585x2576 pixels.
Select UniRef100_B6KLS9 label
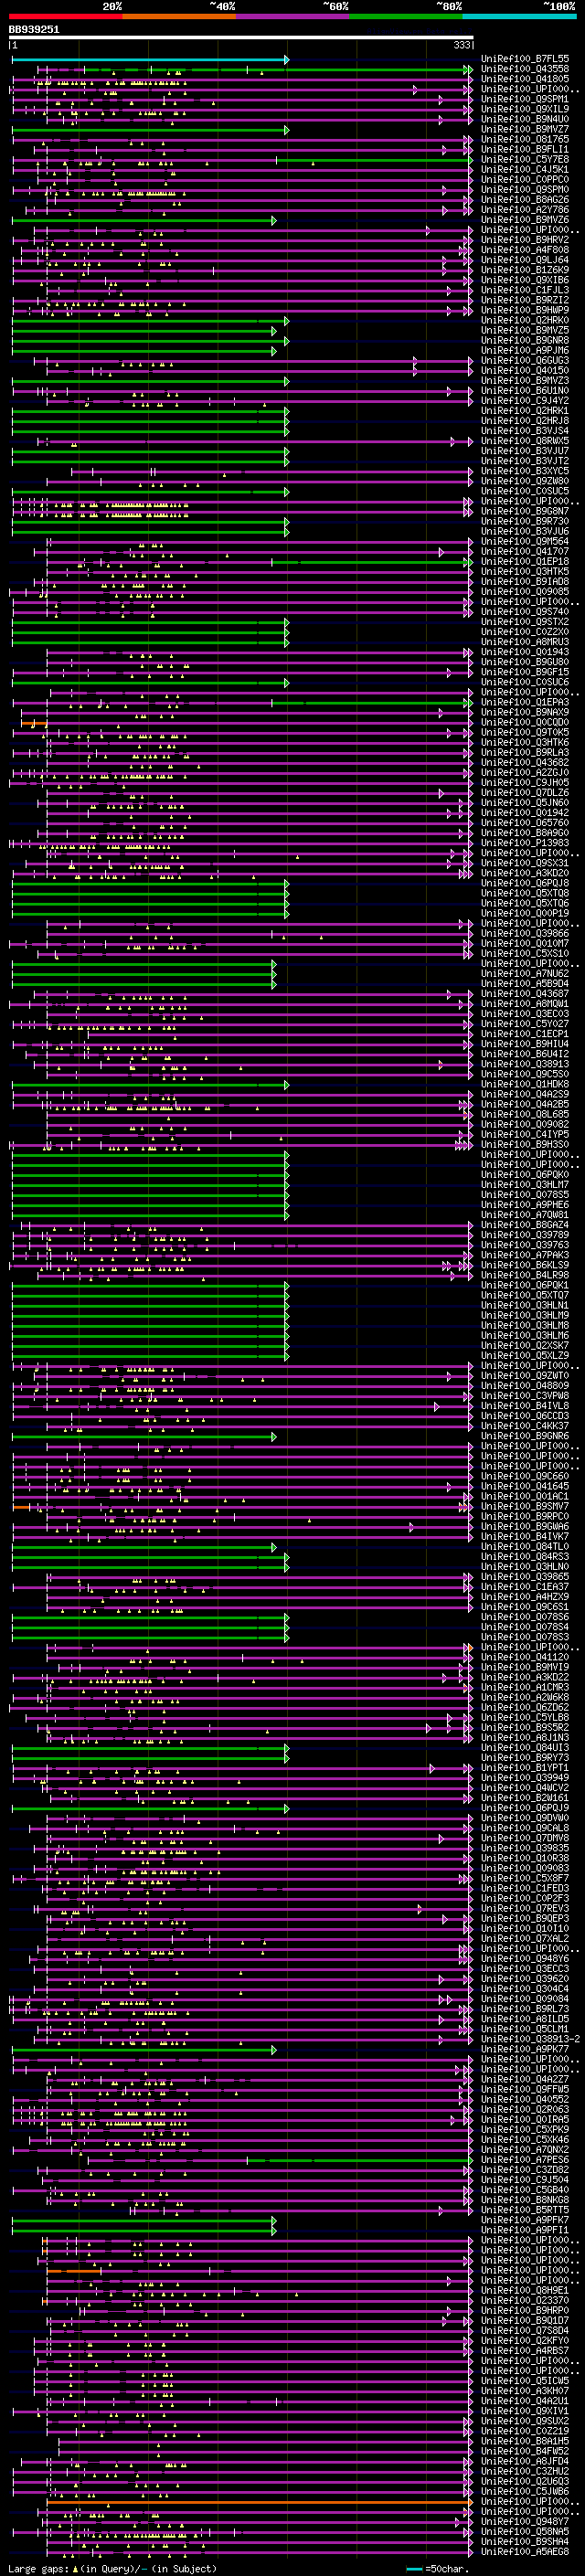525,1265
